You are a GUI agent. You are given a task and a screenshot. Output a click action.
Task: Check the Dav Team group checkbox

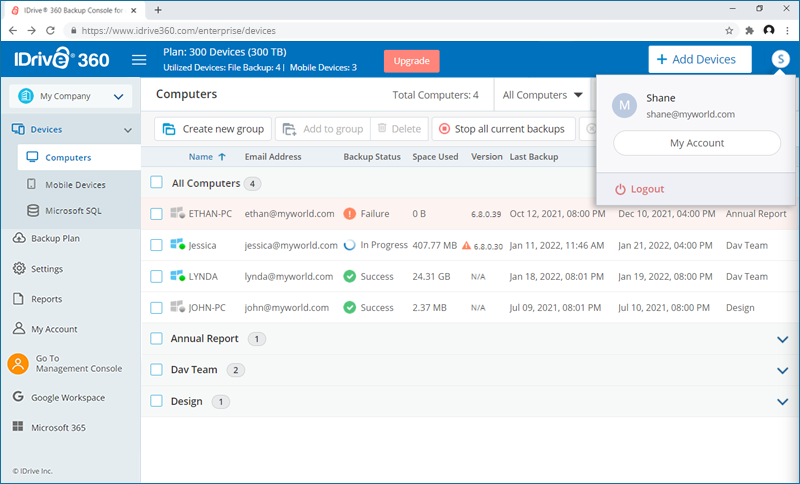[157, 370]
